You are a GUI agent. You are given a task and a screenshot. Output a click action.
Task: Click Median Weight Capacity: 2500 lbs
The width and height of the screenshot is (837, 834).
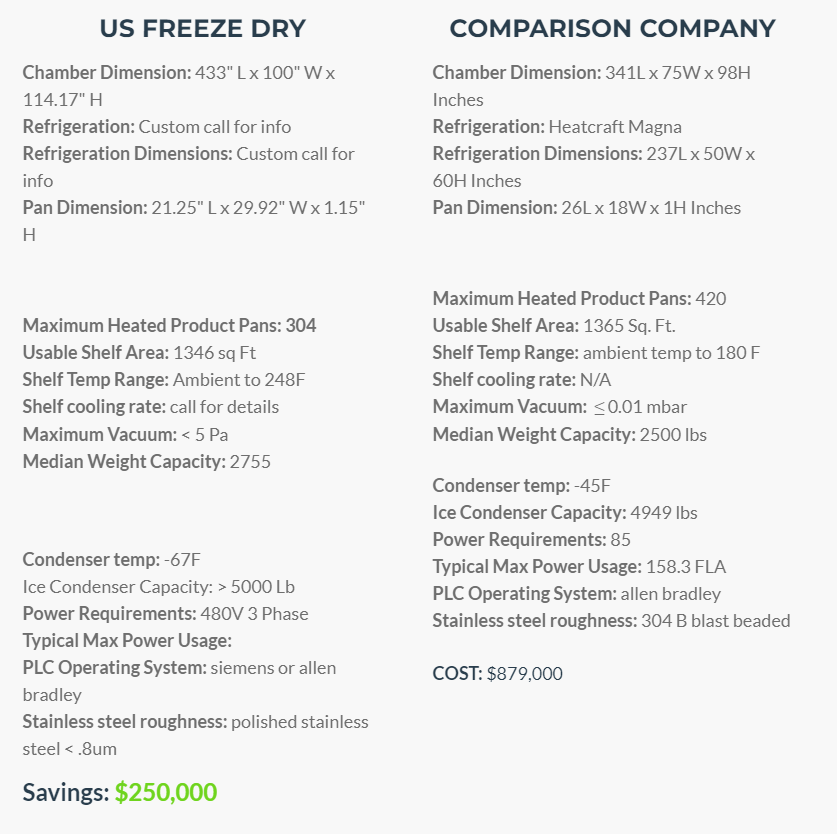[x=570, y=434]
